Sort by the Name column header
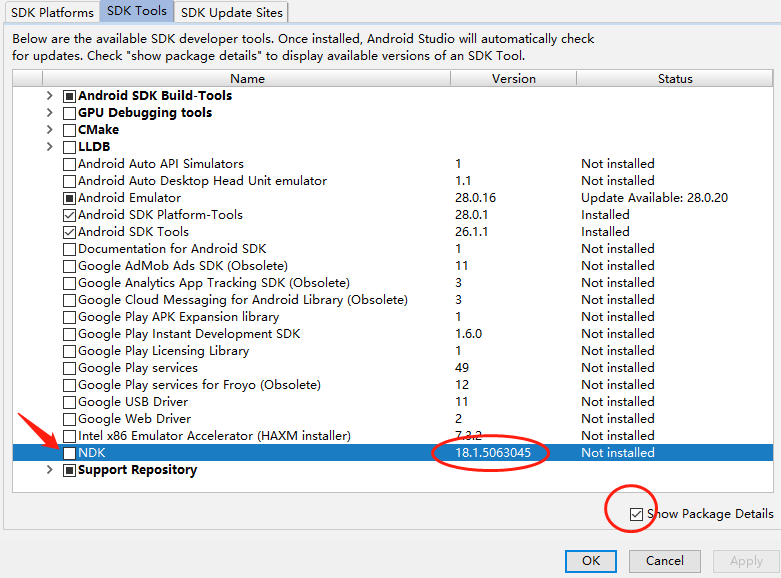Image resolution: width=781 pixels, height=578 pixels. pyautogui.click(x=247, y=79)
